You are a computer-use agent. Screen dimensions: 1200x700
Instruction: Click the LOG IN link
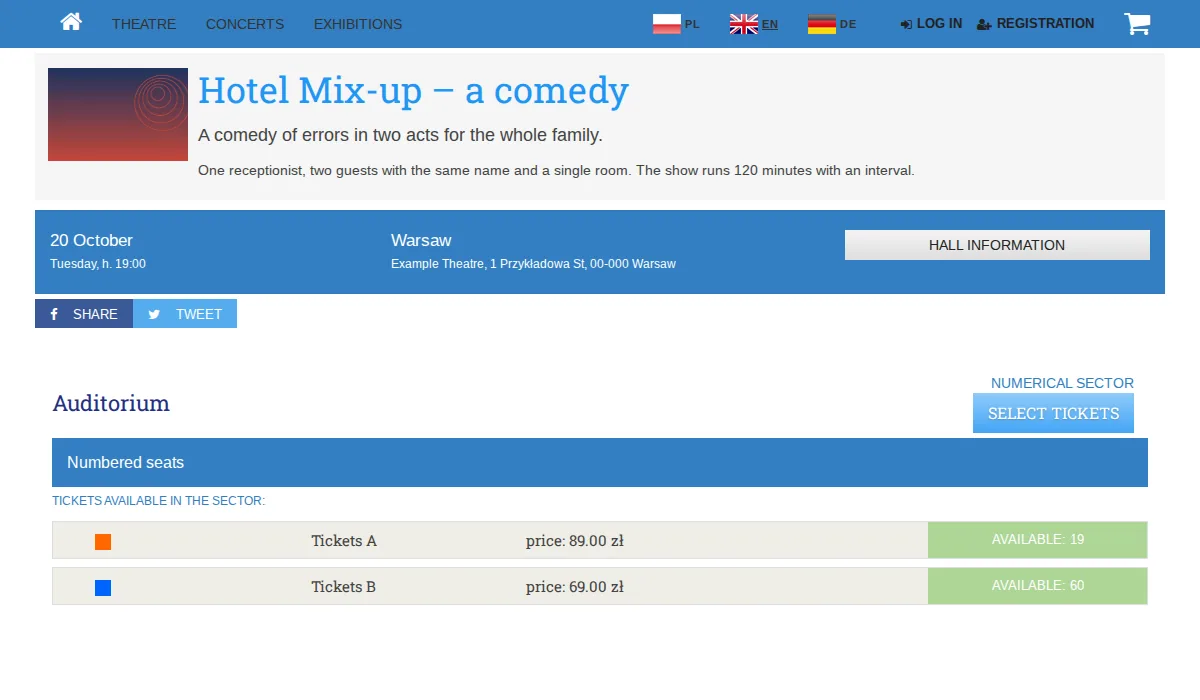[931, 23]
